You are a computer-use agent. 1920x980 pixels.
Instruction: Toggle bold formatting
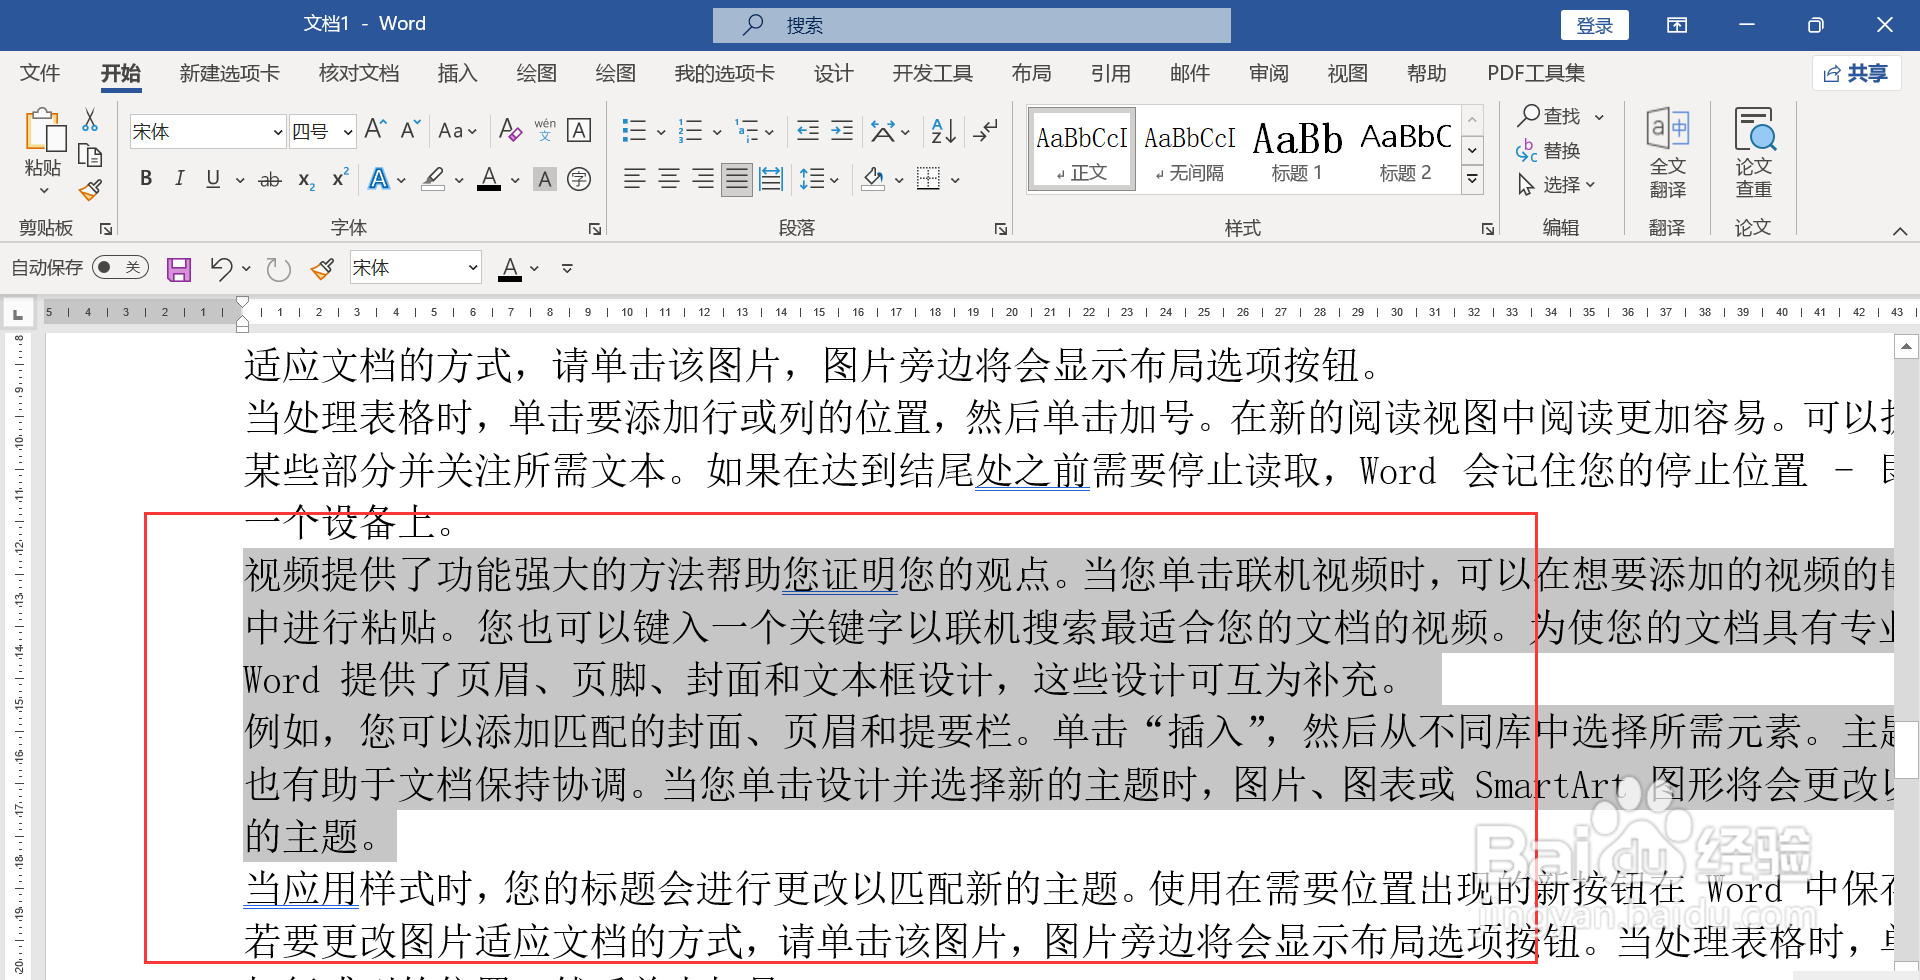(x=146, y=179)
